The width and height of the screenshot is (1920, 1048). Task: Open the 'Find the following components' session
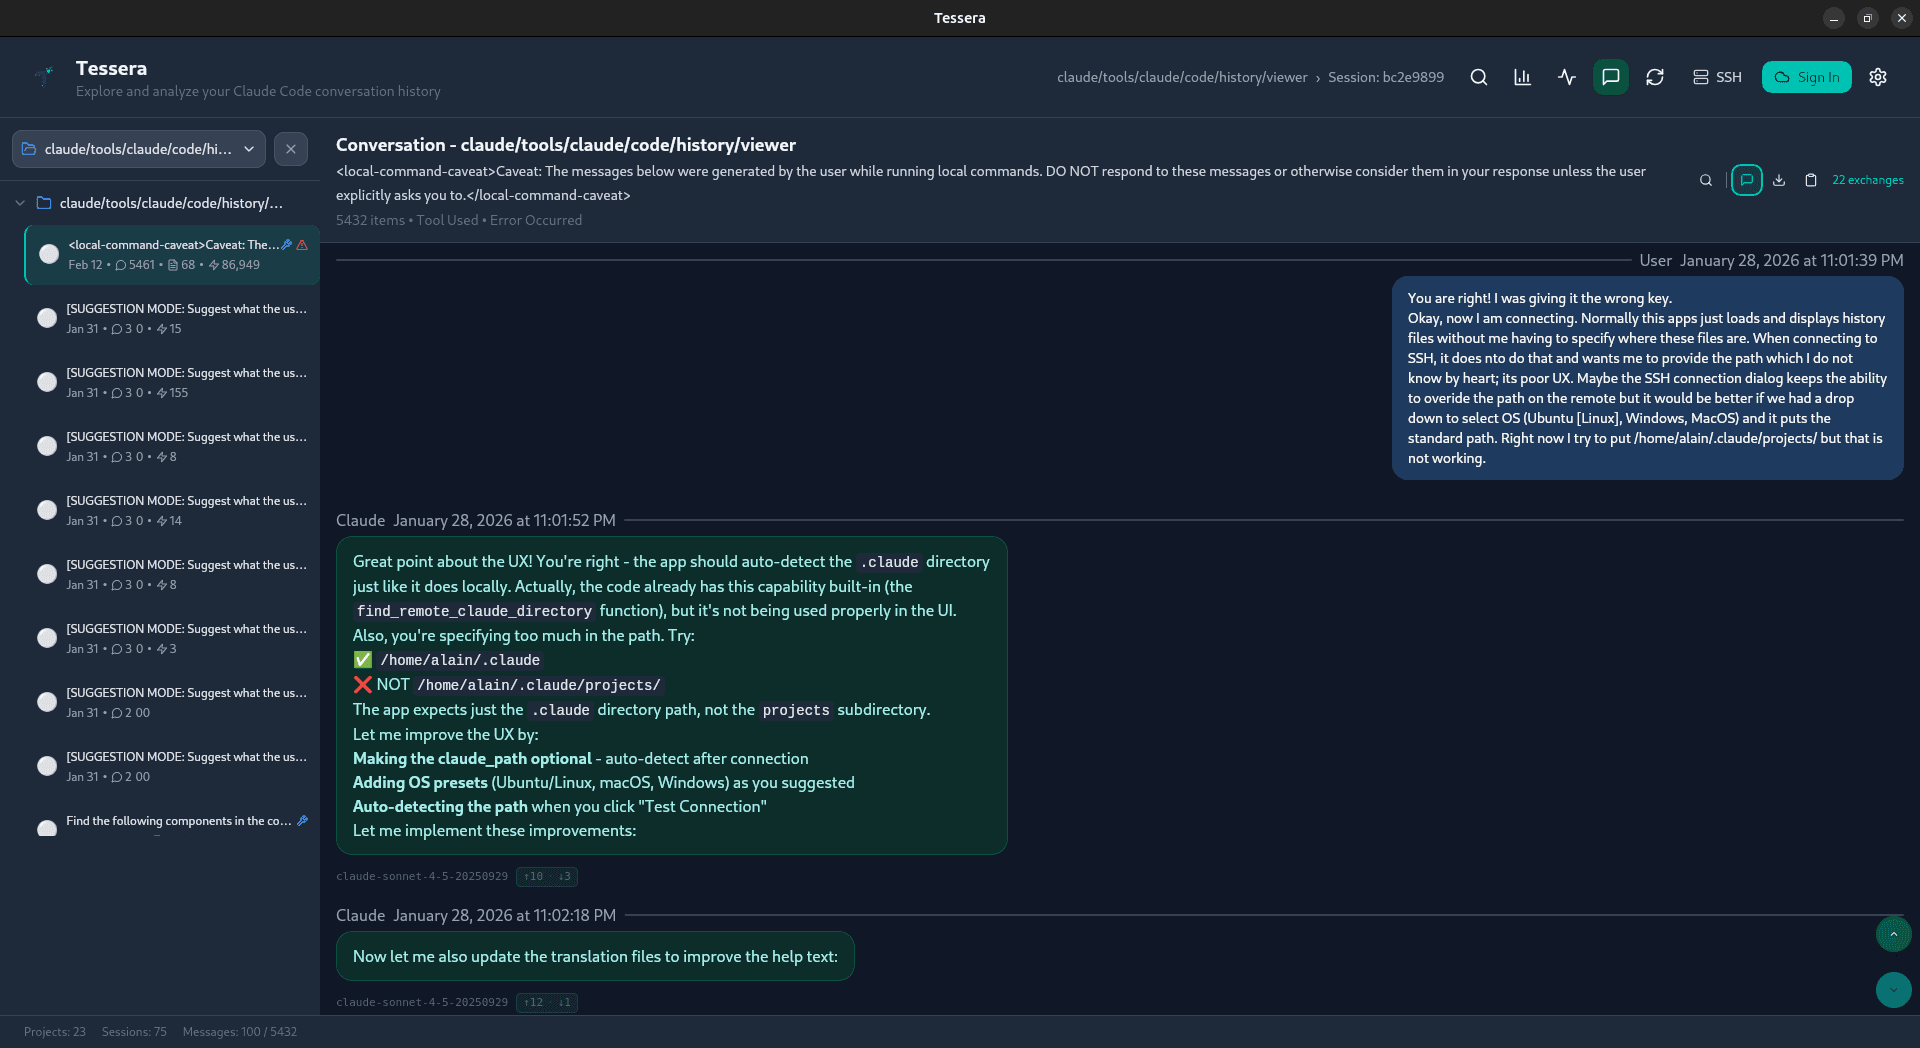pos(172,823)
